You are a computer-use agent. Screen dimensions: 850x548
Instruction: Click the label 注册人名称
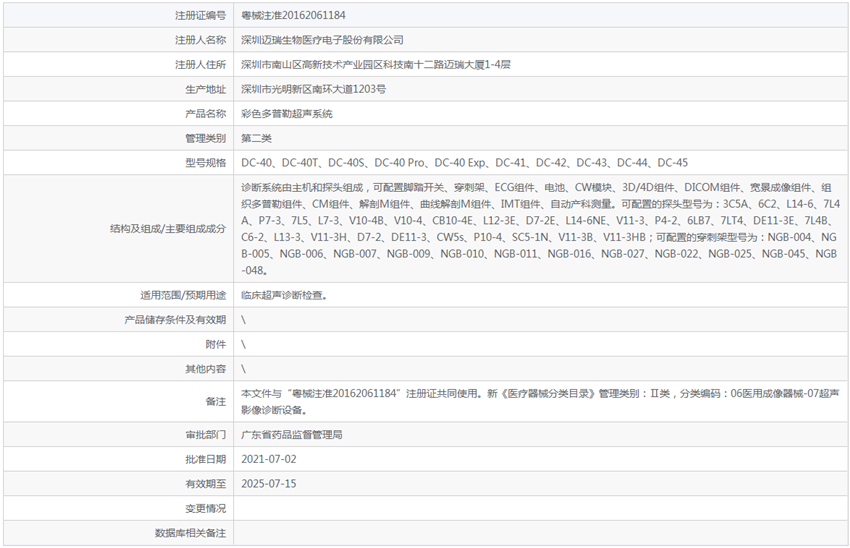coord(200,40)
